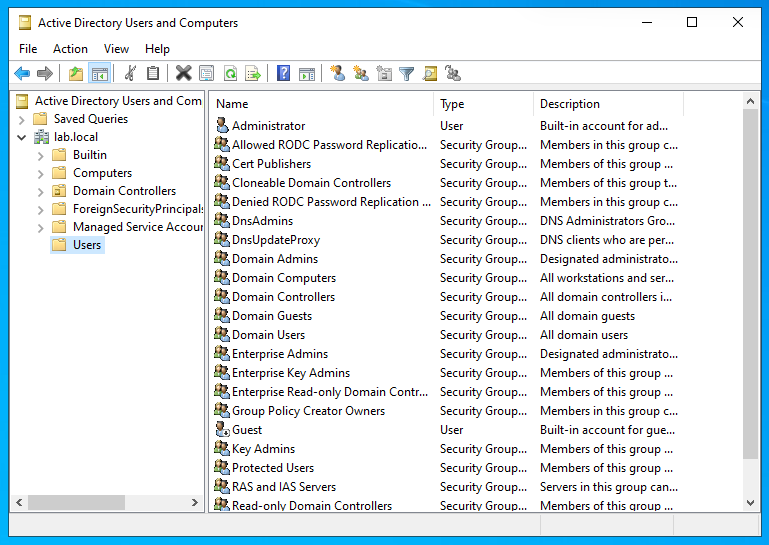Create a new user with toolbar icon
769x545 pixels.
click(x=337, y=74)
